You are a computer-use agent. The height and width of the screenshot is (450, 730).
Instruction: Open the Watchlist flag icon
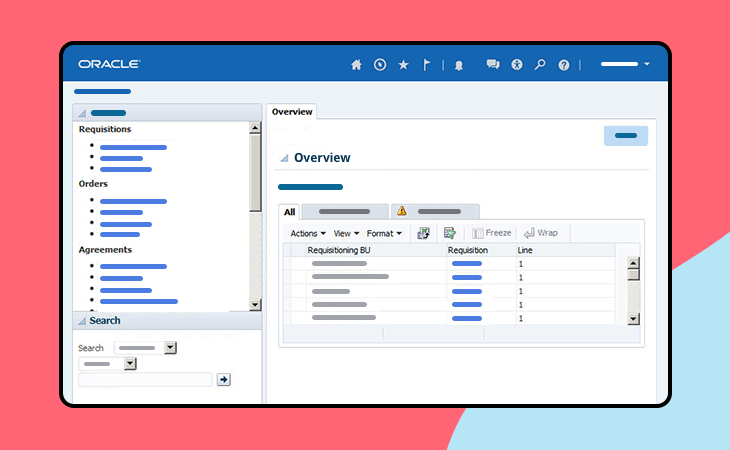[426, 65]
